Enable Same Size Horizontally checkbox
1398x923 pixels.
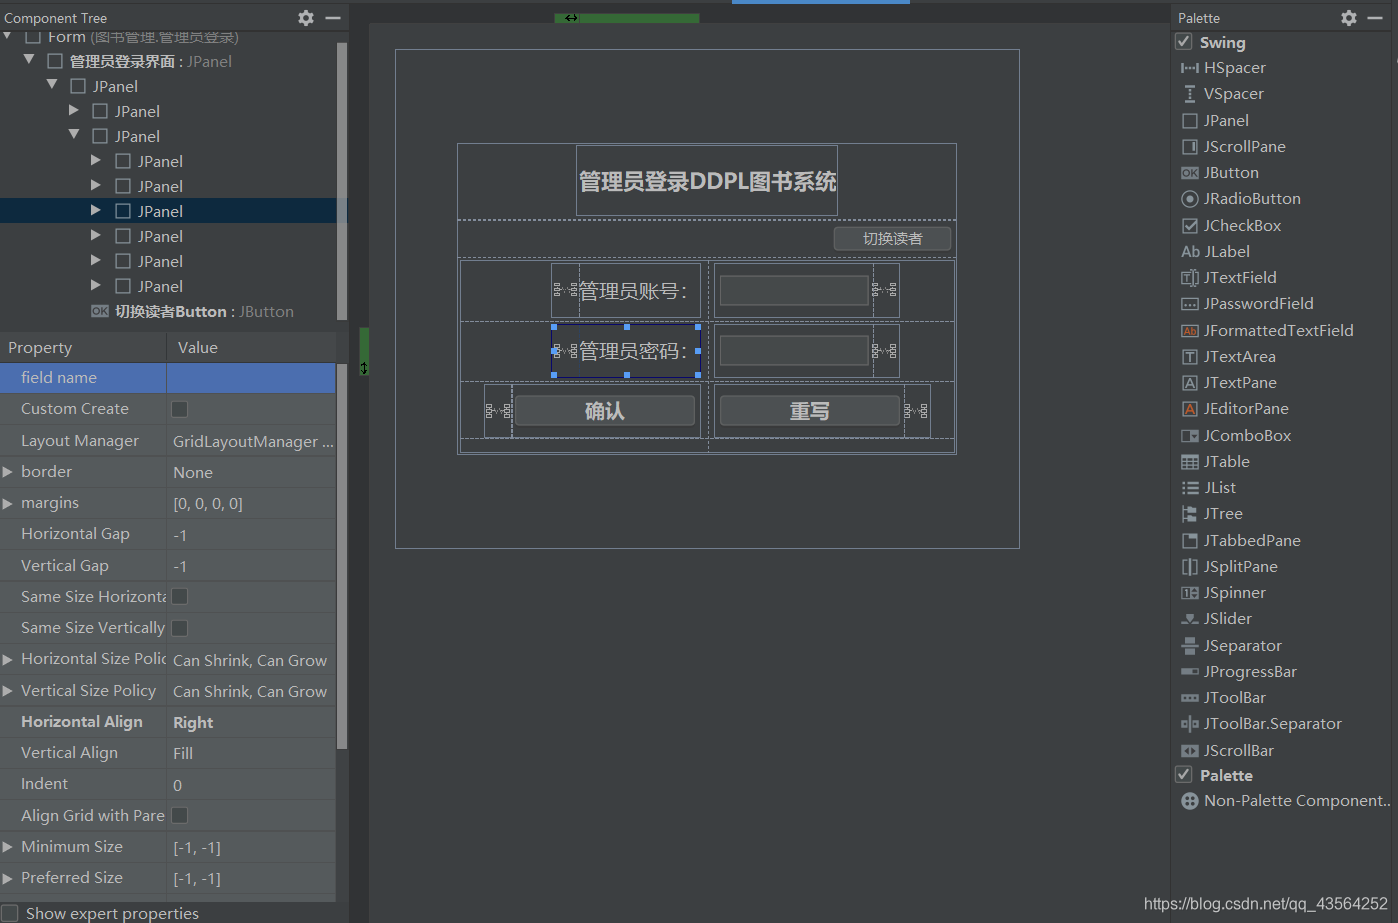point(180,596)
